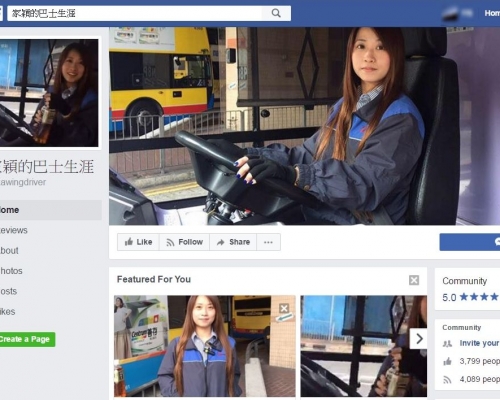Click the search magnifier icon
Image resolution: width=500 pixels, height=400 pixels.
click(x=276, y=13)
